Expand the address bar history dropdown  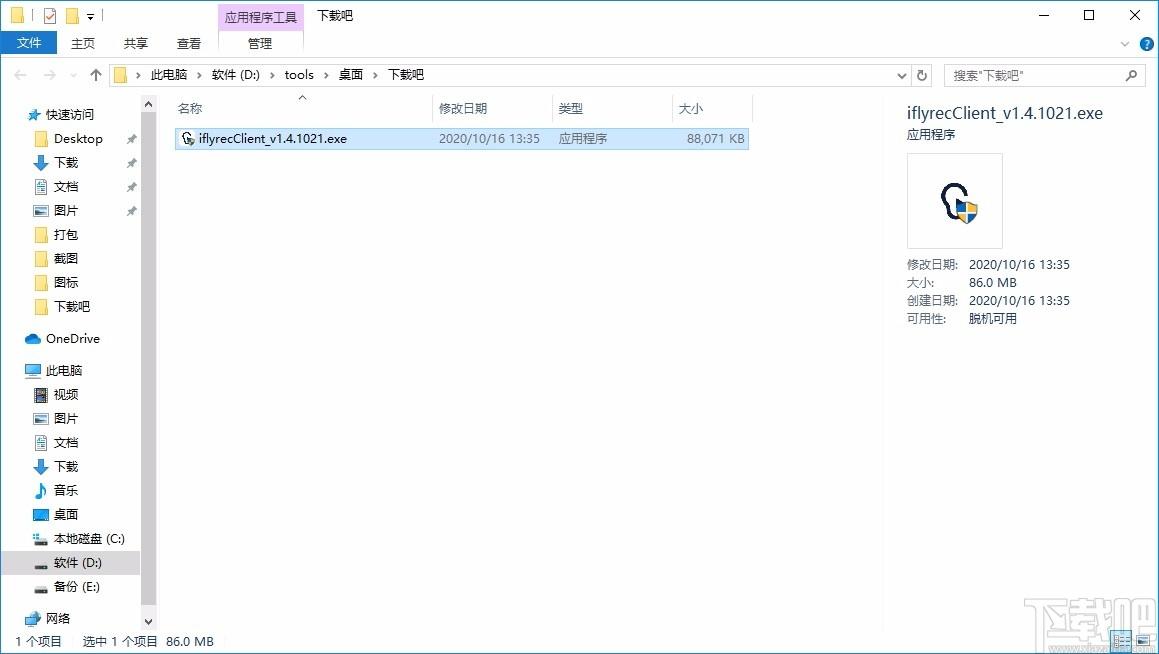pyautogui.click(x=901, y=75)
